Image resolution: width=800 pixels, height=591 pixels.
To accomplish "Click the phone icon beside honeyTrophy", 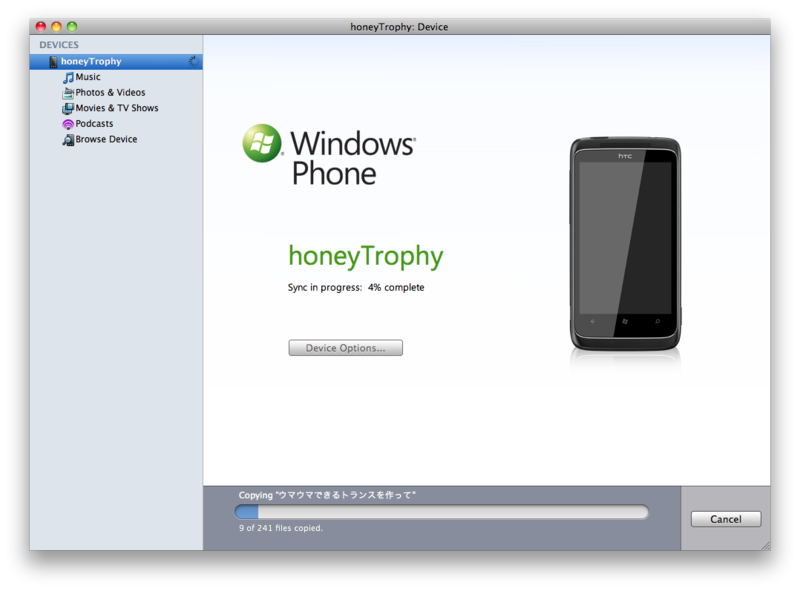I will click(x=53, y=62).
